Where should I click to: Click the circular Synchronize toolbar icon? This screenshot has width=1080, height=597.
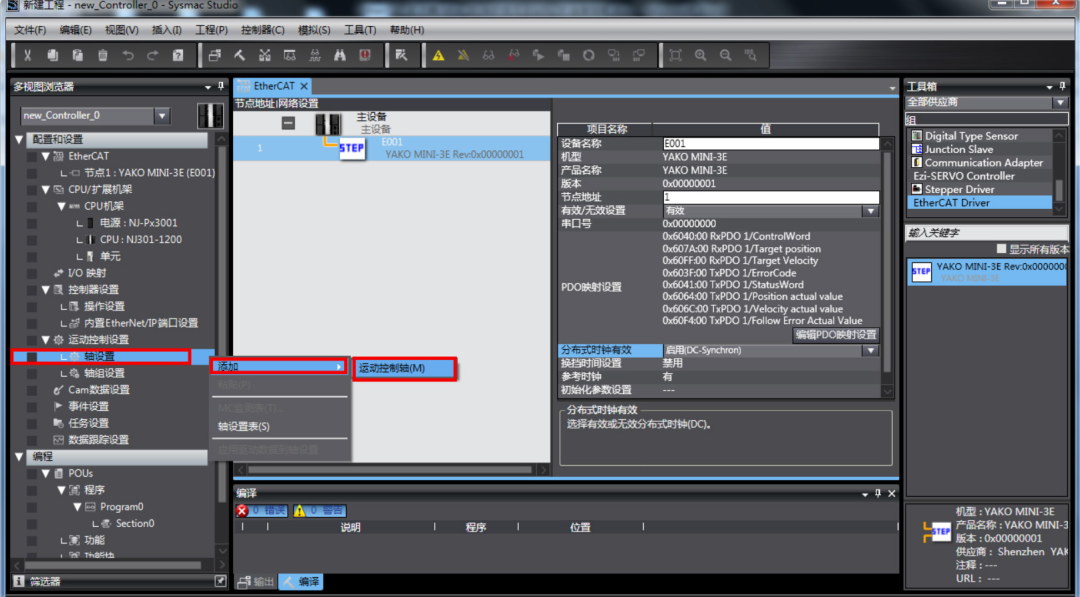[x=588, y=55]
